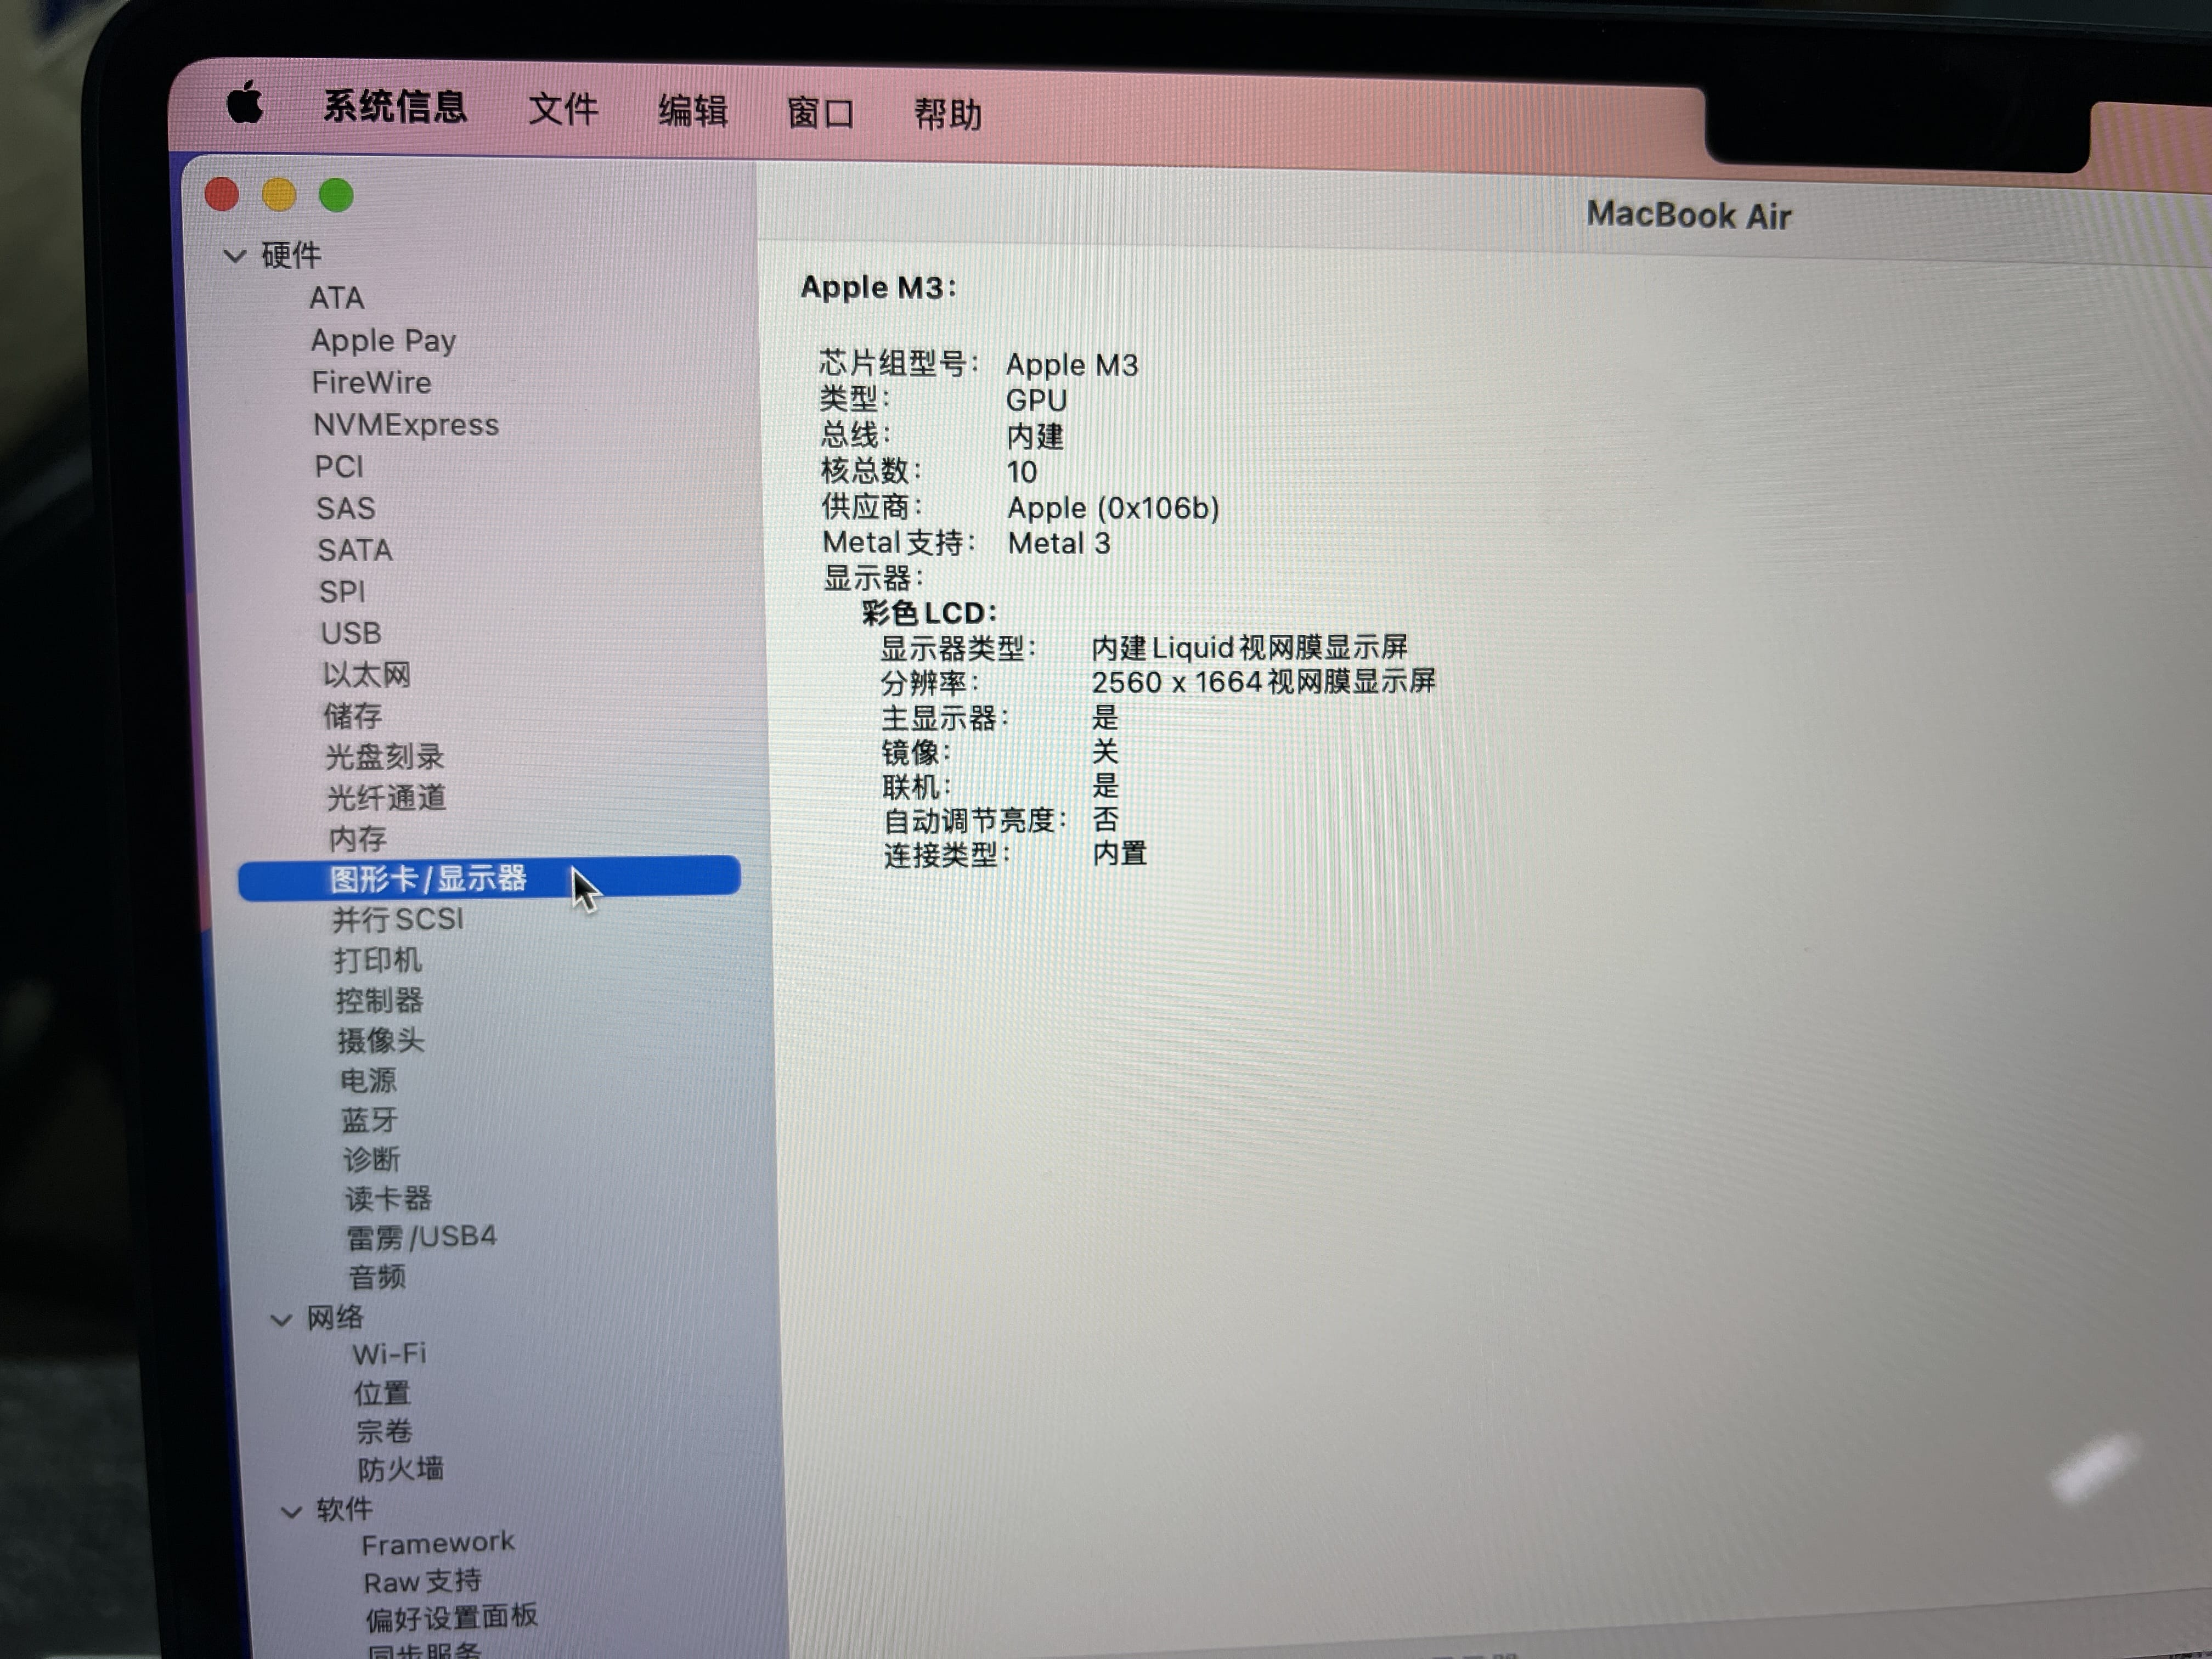Image resolution: width=2212 pixels, height=1659 pixels.
Task: Select 图形卡/显示器 in the sidebar
Action: coord(489,878)
